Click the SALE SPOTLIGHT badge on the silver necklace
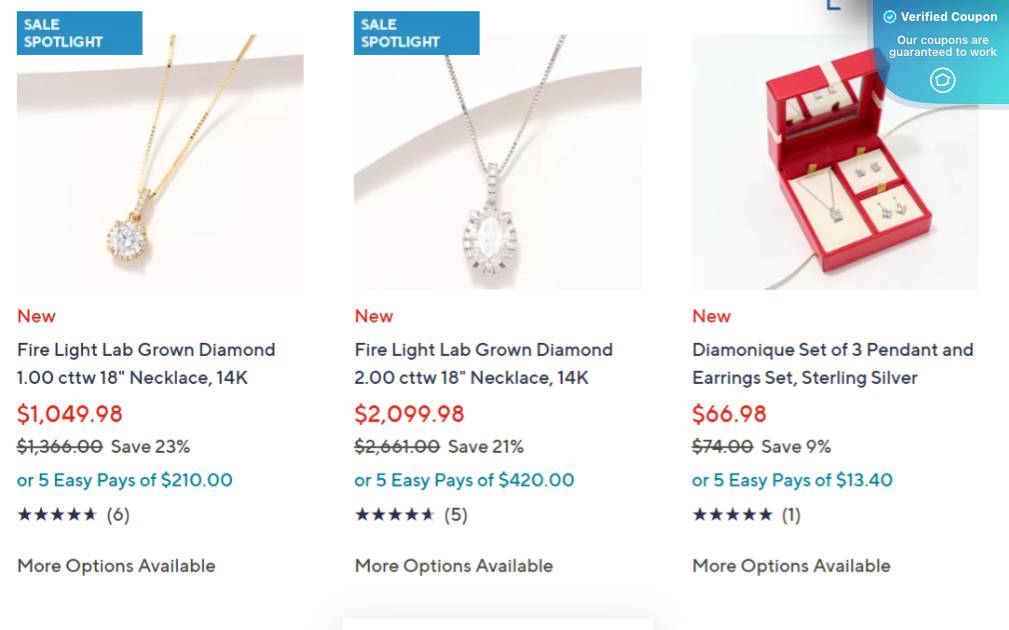Image resolution: width=1009 pixels, height=630 pixels. (x=416, y=33)
